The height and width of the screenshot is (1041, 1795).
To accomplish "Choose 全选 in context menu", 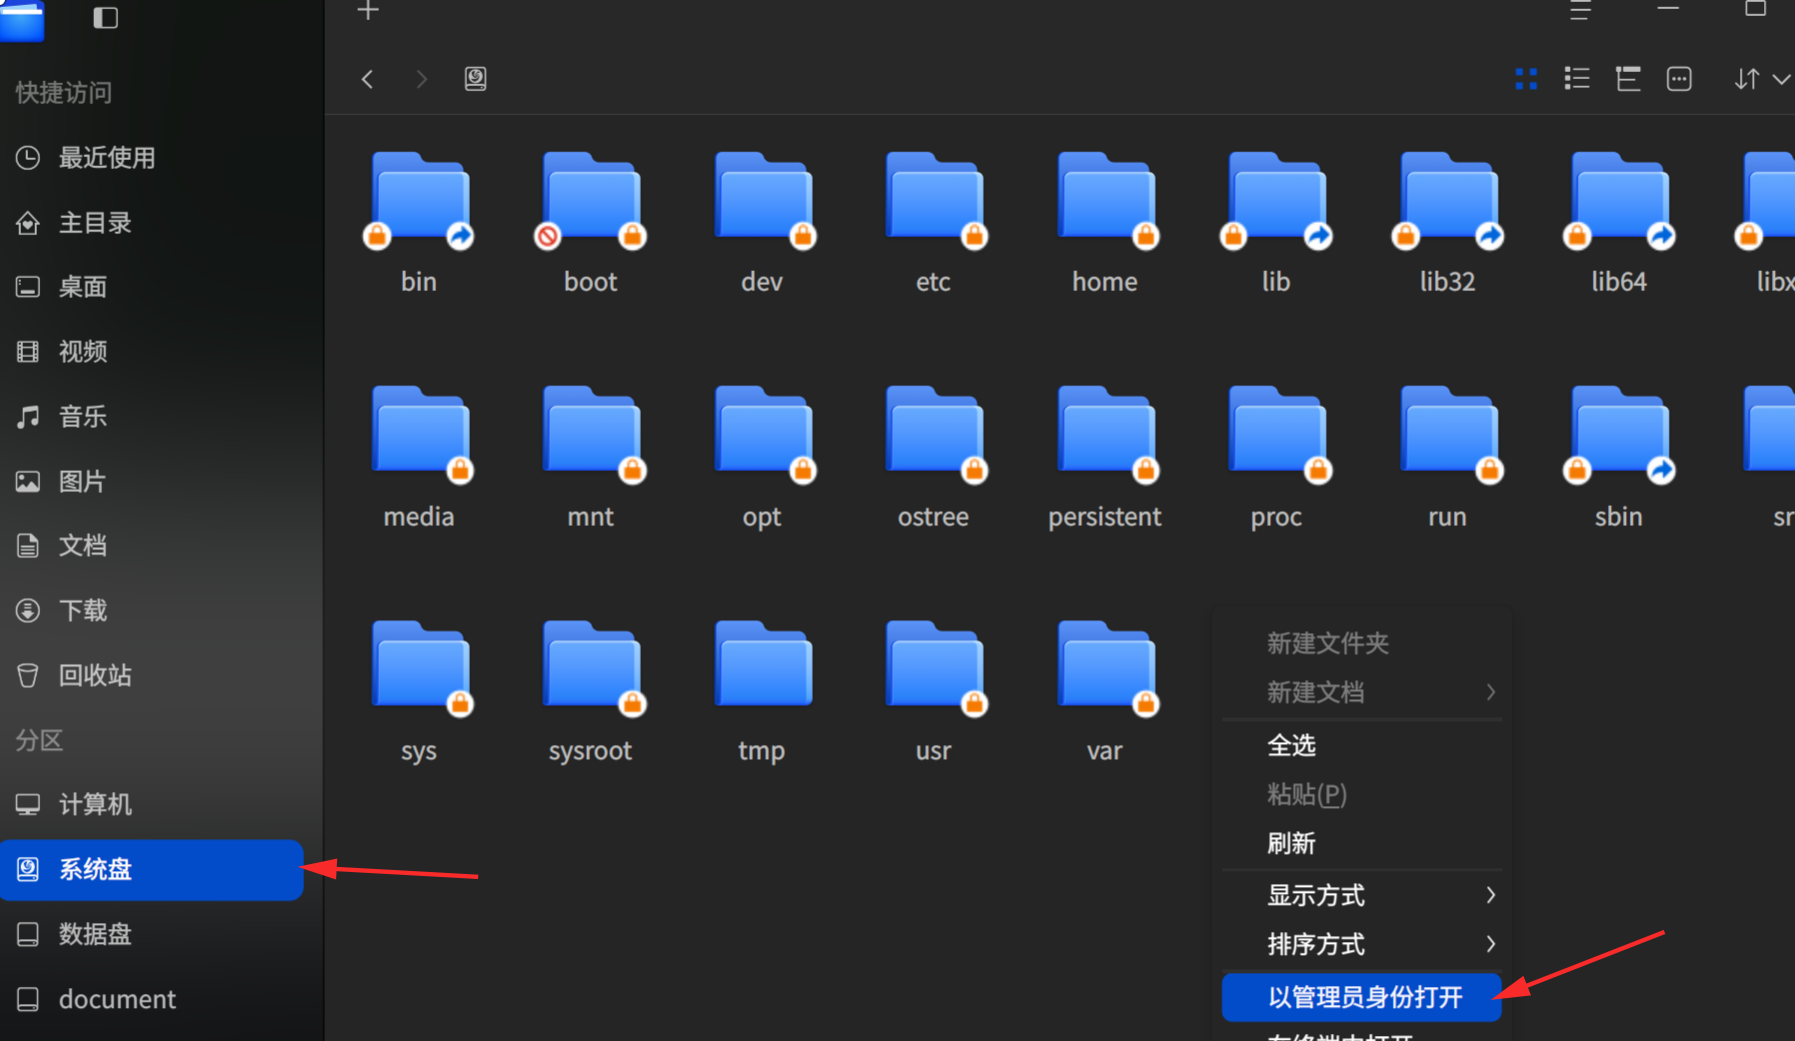I will (x=1362, y=746).
